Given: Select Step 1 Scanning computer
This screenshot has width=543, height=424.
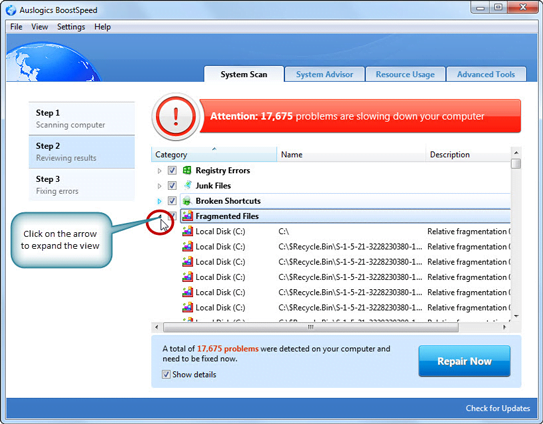Looking at the screenshot, I should [81, 118].
